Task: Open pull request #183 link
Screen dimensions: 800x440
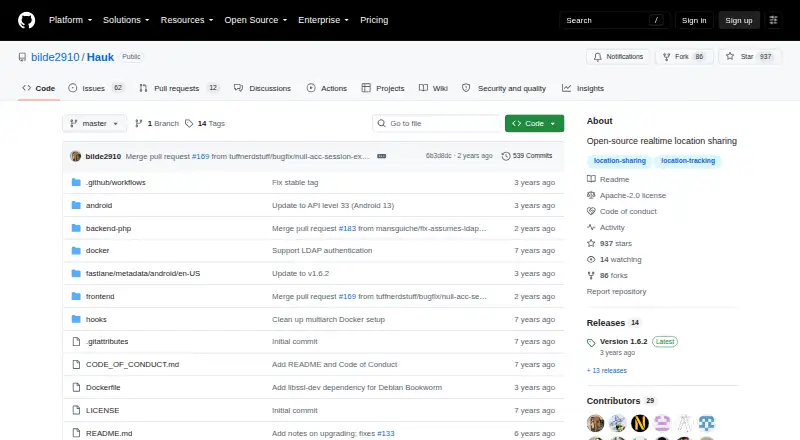Action: 347,228
